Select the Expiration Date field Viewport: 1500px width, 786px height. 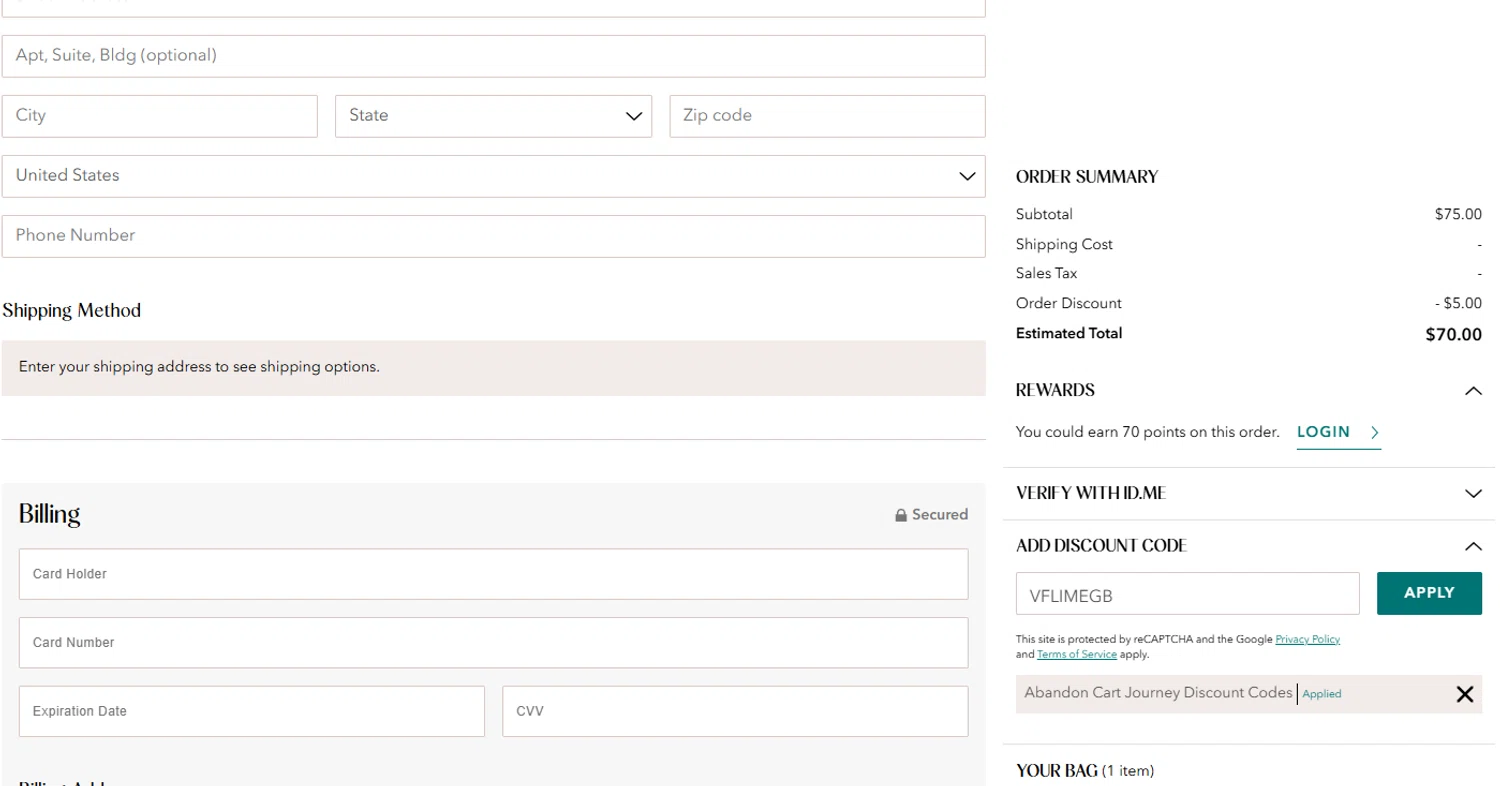[x=251, y=711]
